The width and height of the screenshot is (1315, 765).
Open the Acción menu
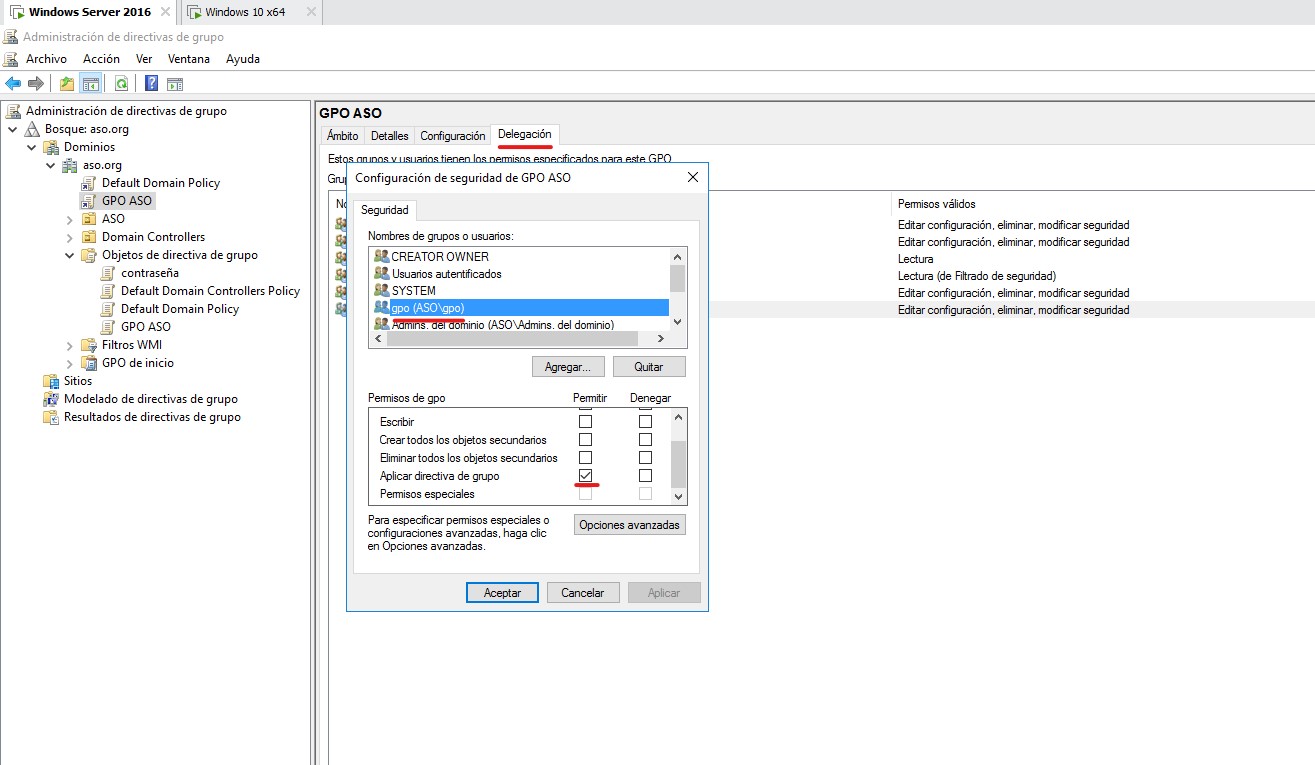(x=101, y=59)
